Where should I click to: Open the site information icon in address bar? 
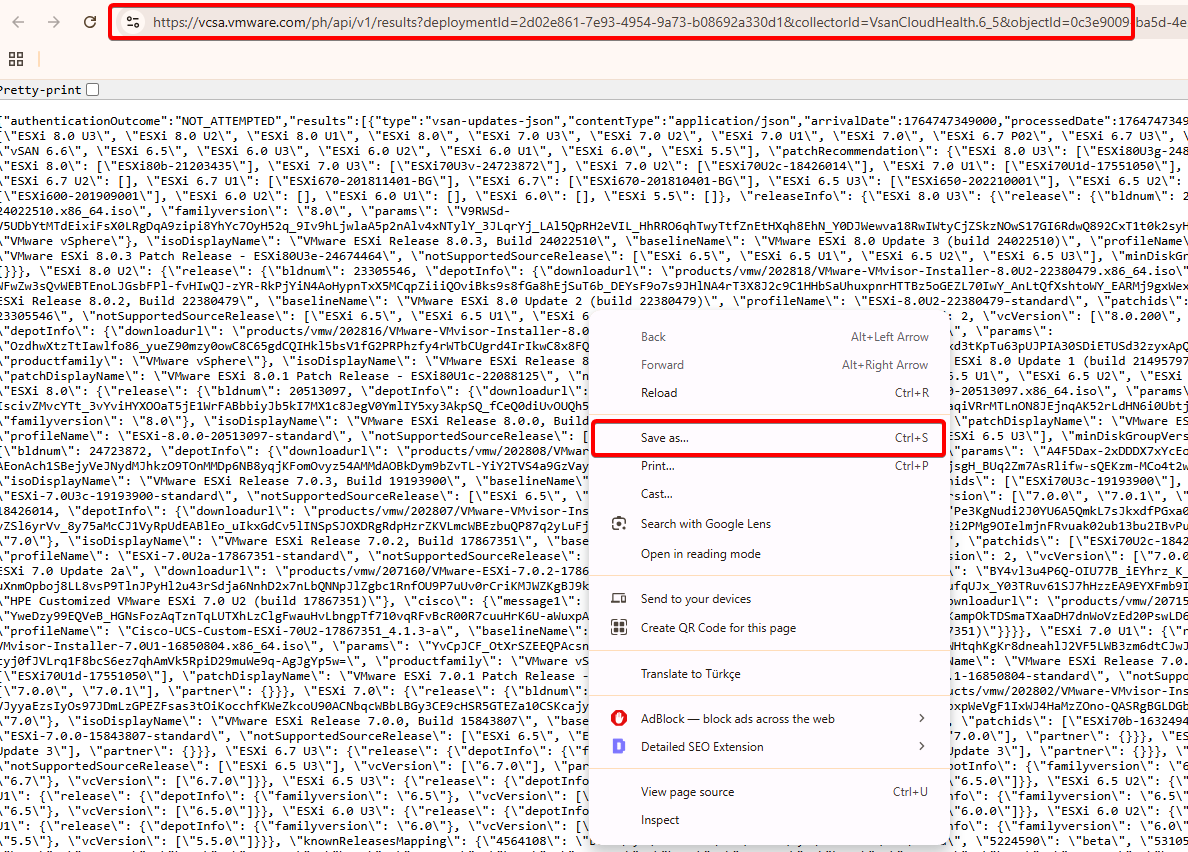tap(132, 22)
